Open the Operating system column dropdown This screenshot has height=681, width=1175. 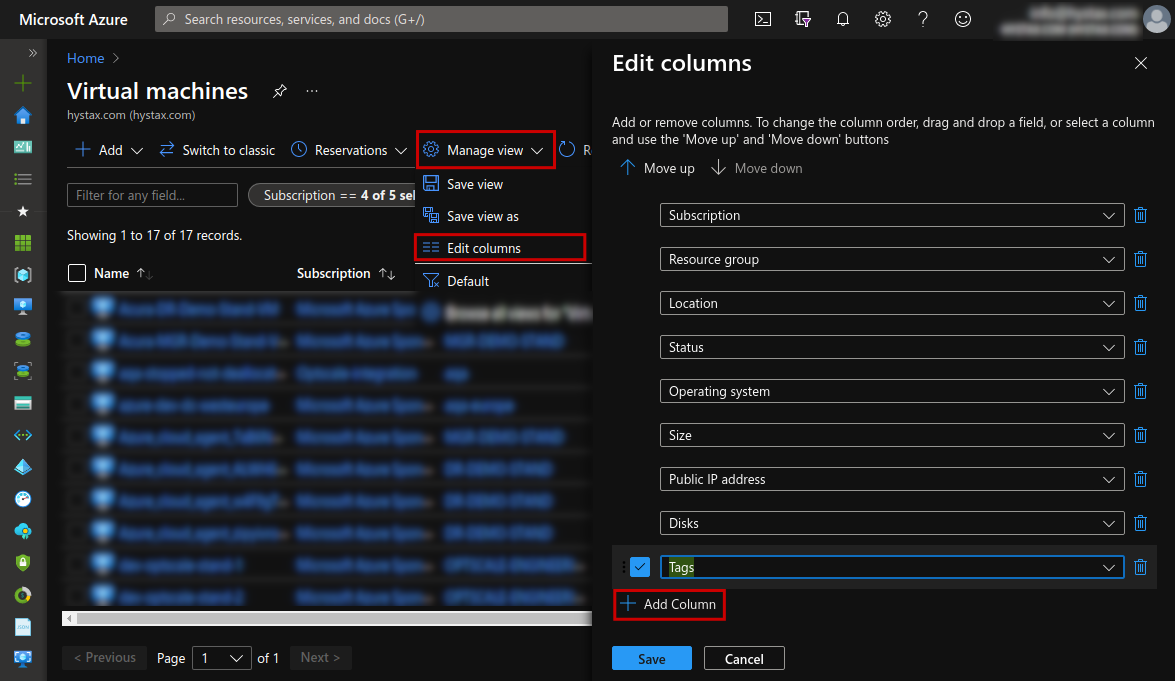pos(892,392)
